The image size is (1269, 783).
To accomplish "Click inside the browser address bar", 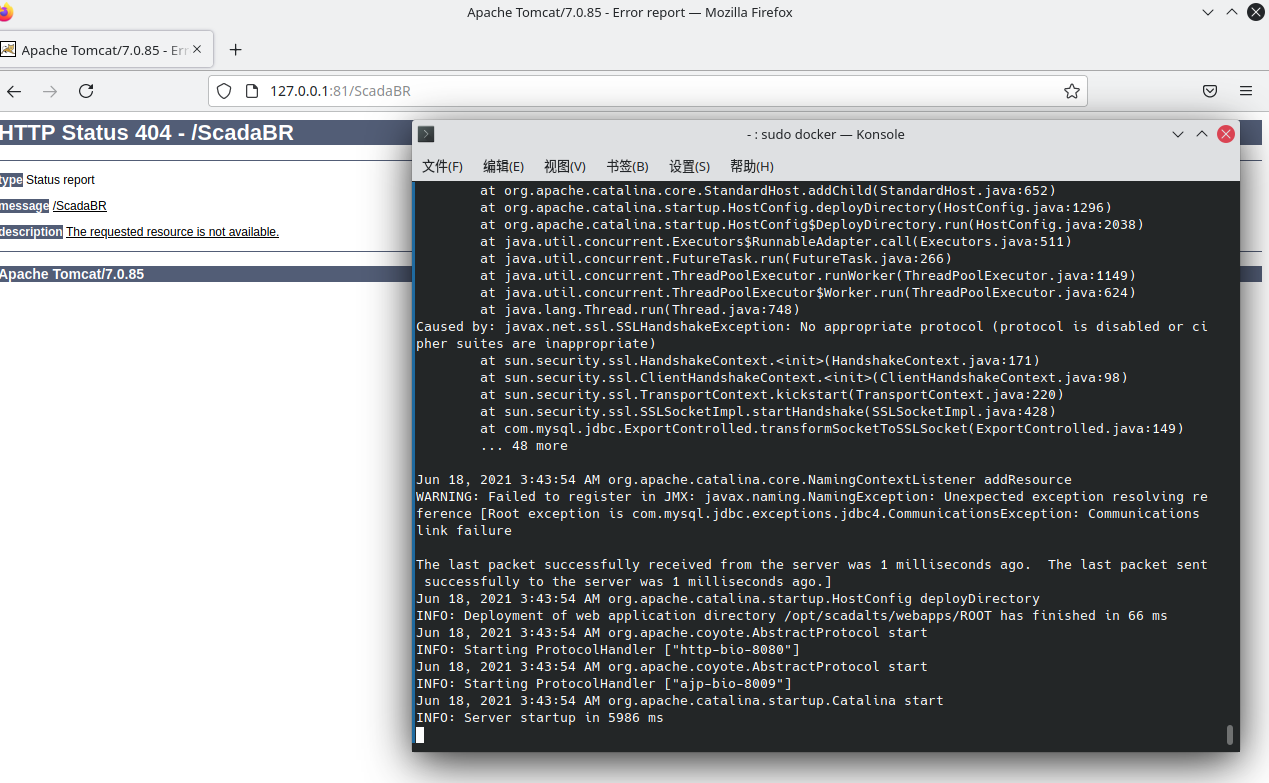I will click(x=600, y=91).
